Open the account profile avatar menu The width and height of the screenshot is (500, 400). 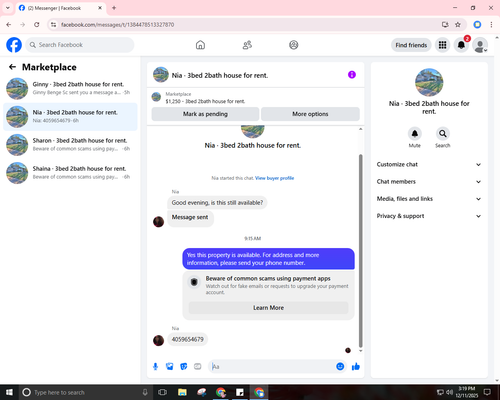480,45
